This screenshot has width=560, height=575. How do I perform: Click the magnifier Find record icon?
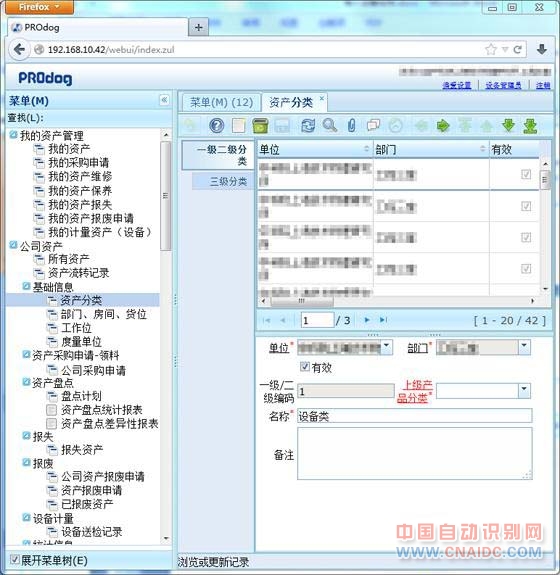coord(329,125)
